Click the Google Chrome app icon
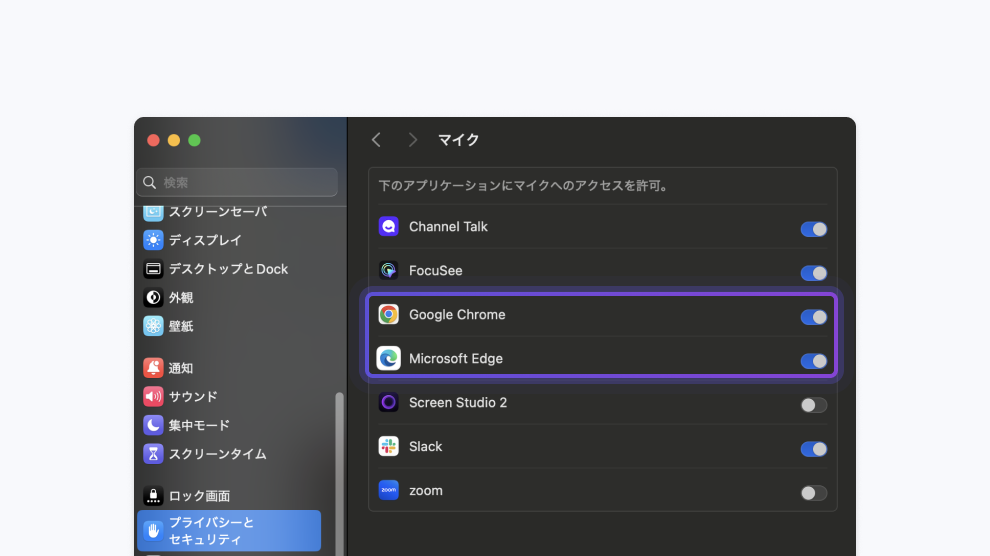 coord(389,315)
